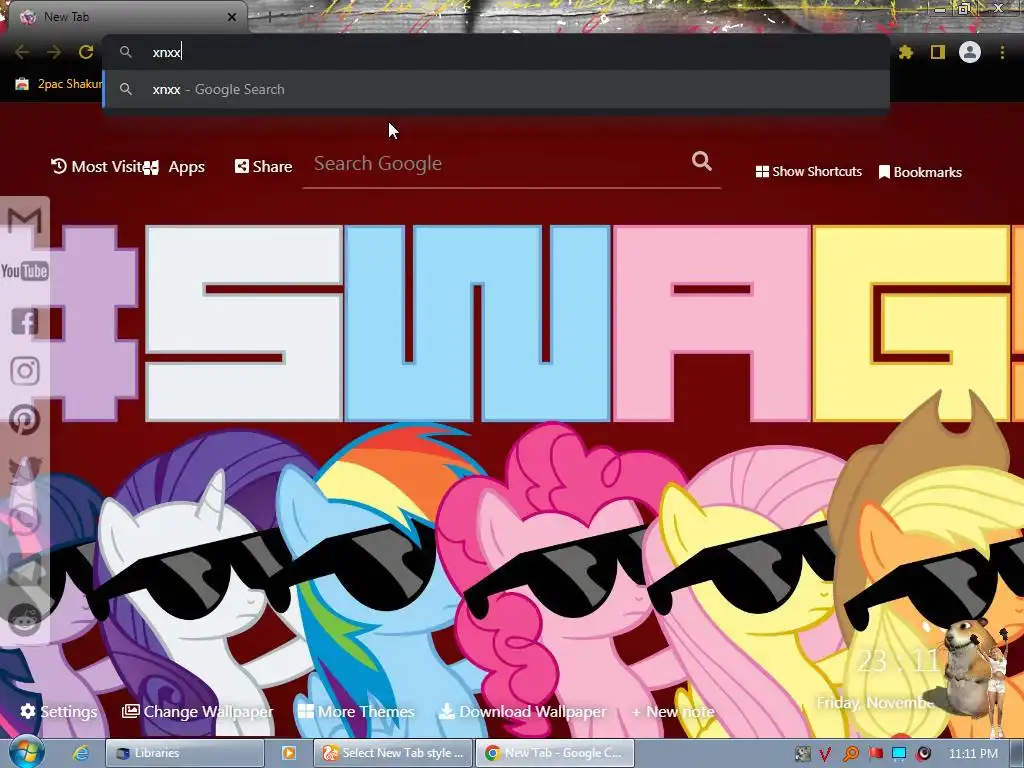The height and width of the screenshot is (768, 1024).
Task: Open Instagram from the sidebar
Action: coord(25,370)
